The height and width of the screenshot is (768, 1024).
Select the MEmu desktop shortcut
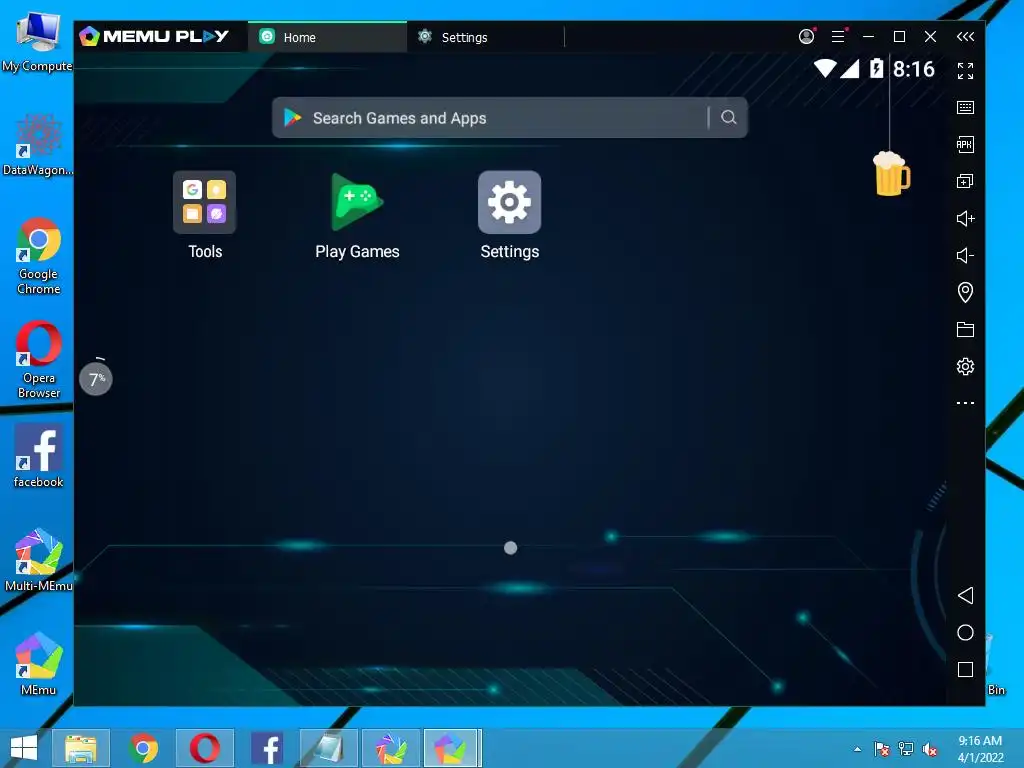[39, 664]
